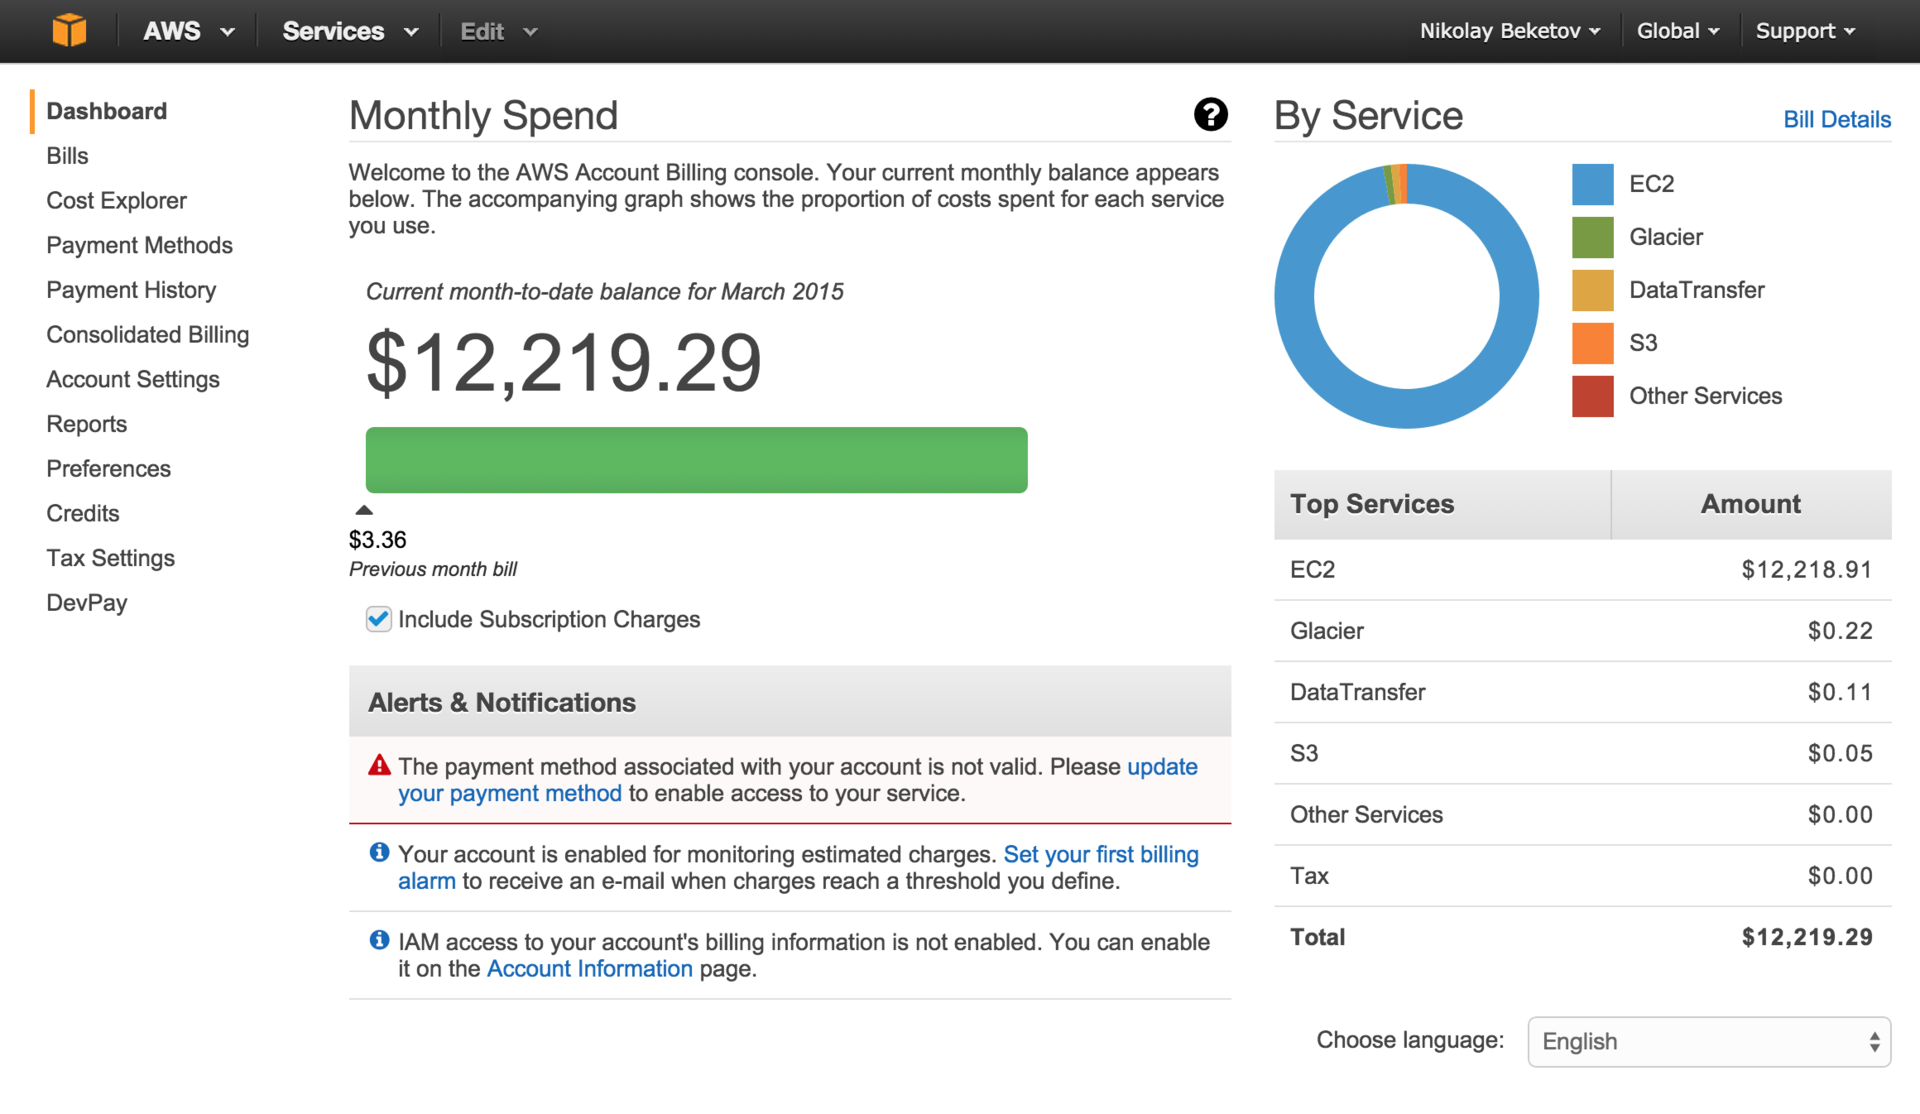This screenshot has width=1920, height=1114.
Task: Click 'Set your first billing alarm' link
Action: pos(1100,854)
